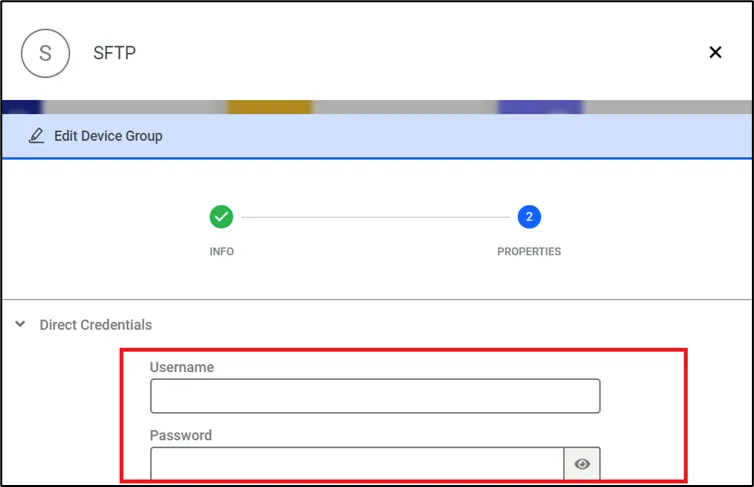Image resolution: width=754 pixels, height=487 pixels.
Task: Focus the Password input field
Action: (357, 463)
